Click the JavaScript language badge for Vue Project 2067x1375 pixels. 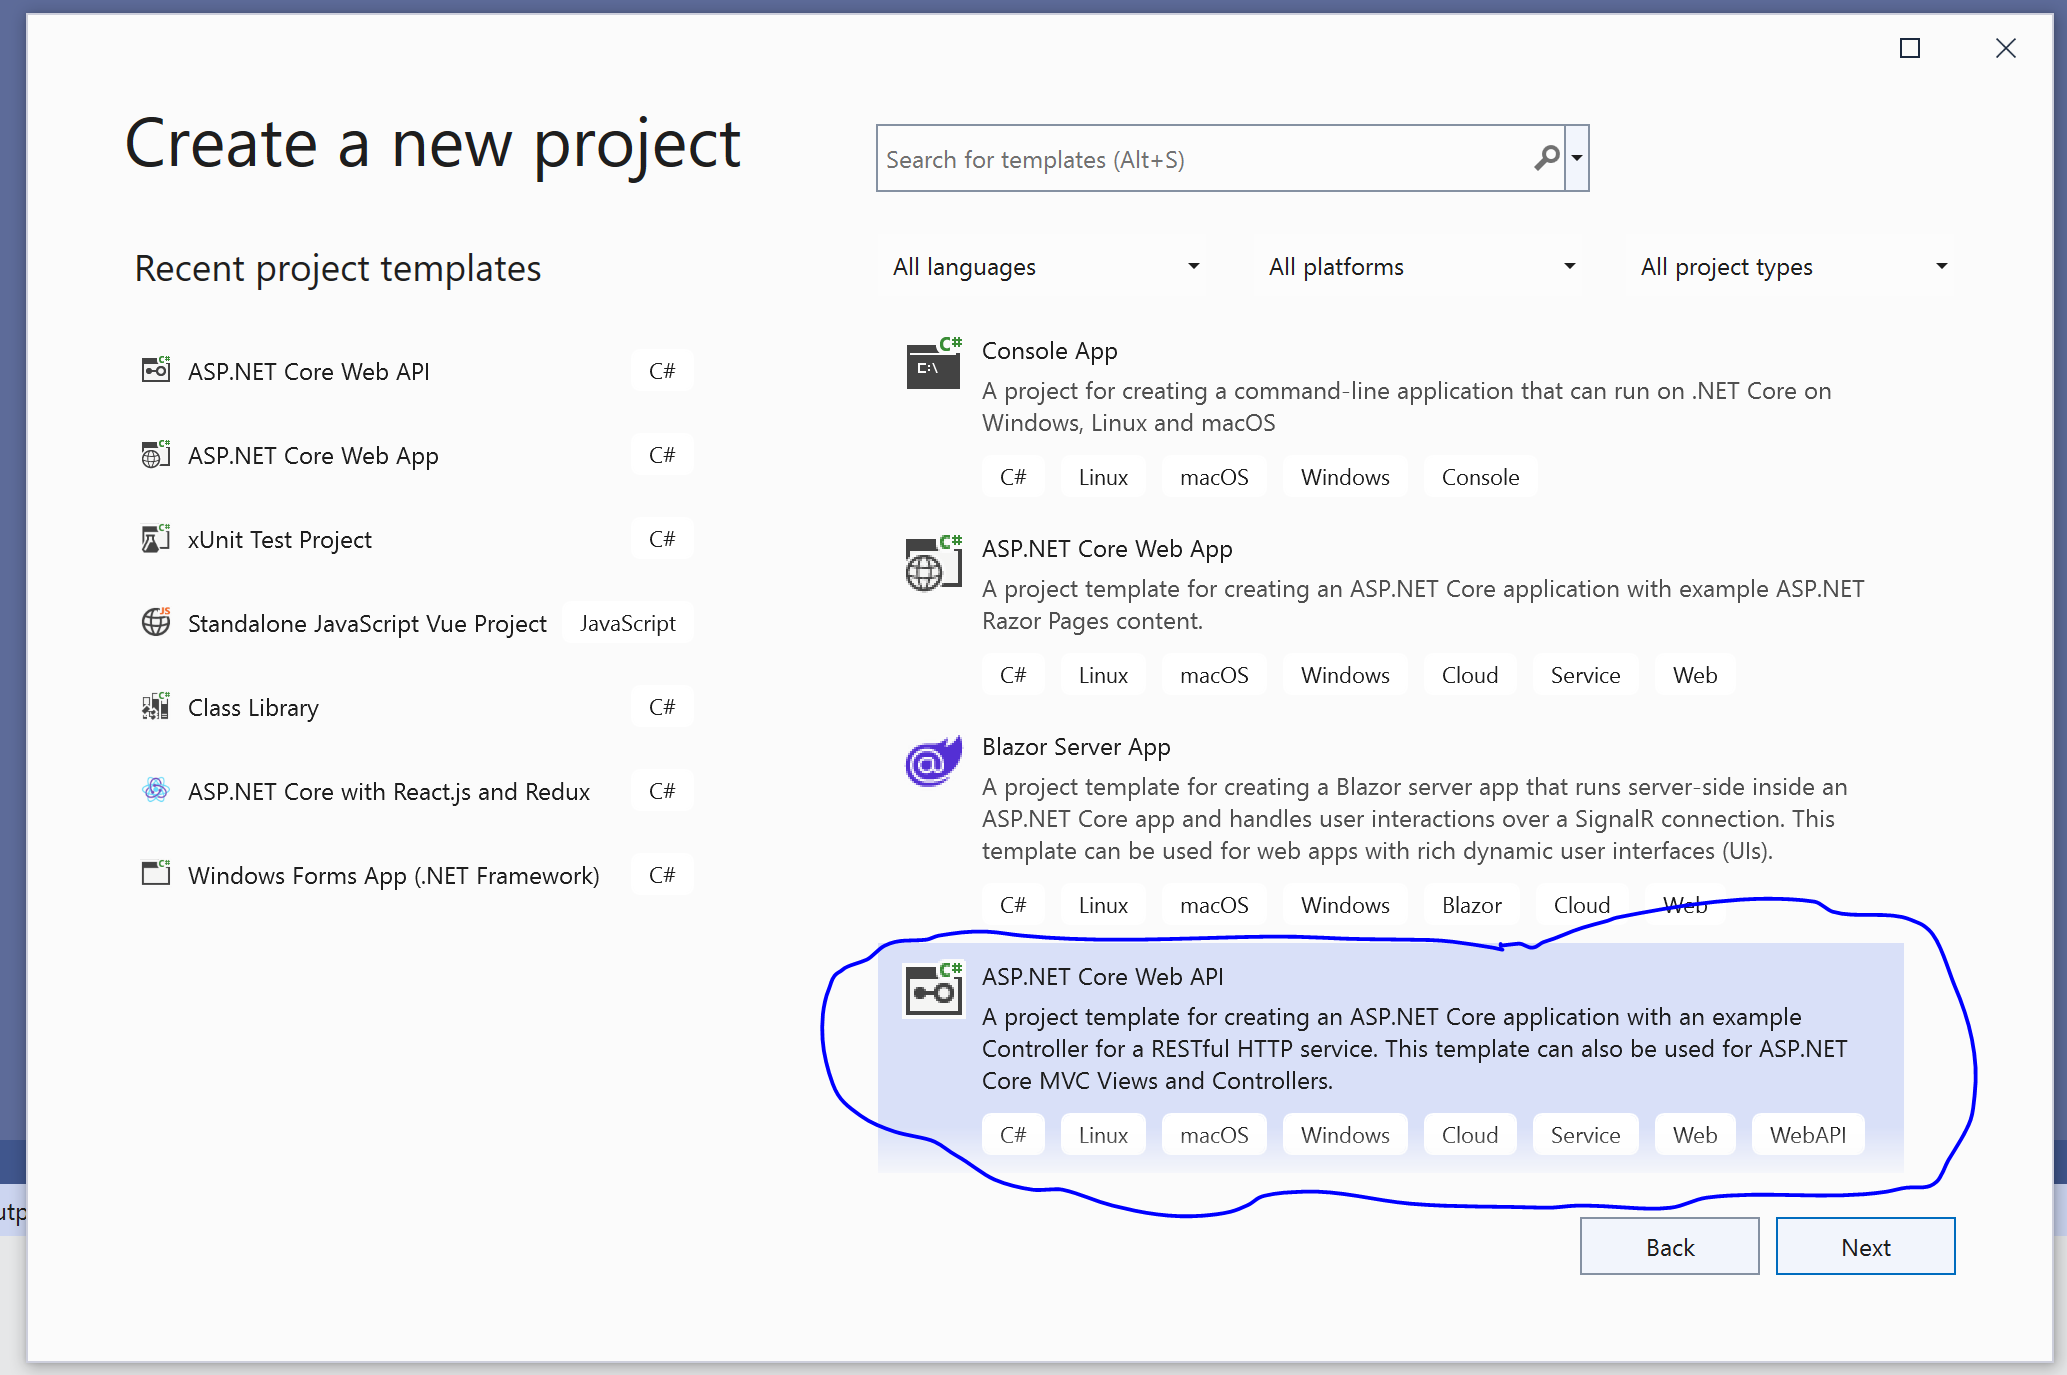click(628, 623)
